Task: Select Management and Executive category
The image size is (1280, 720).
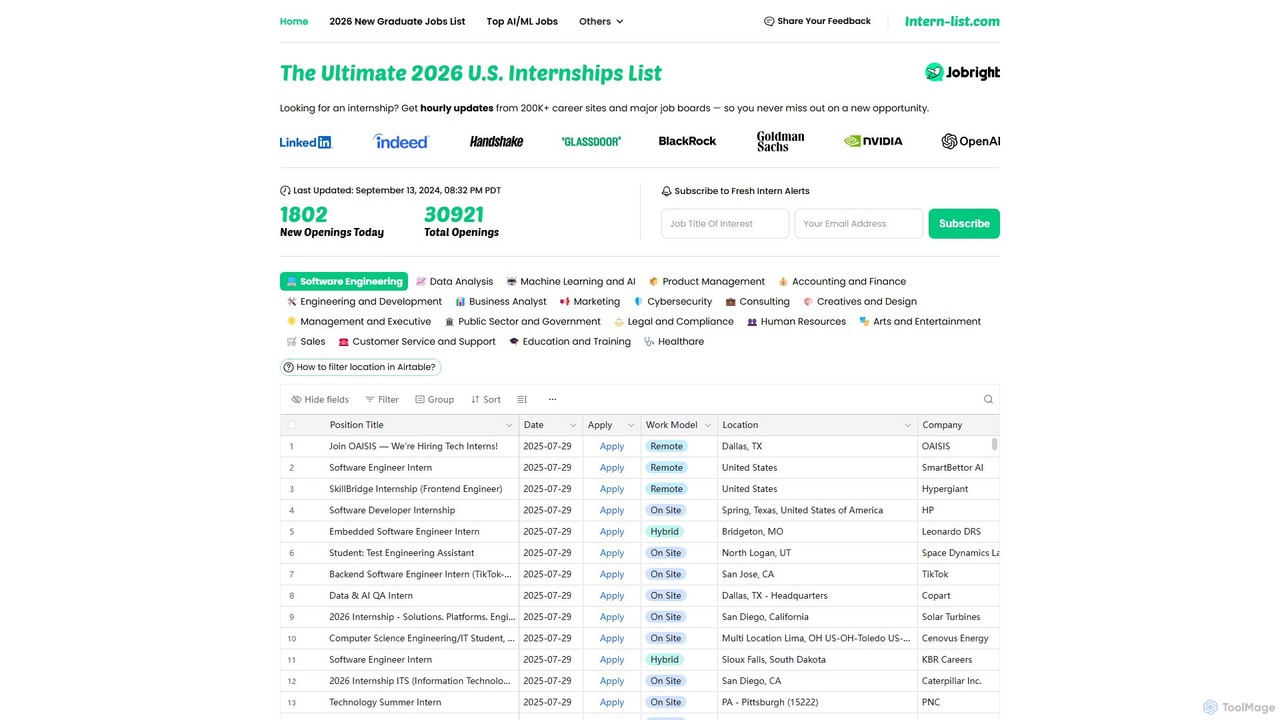Action: click(358, 321)
